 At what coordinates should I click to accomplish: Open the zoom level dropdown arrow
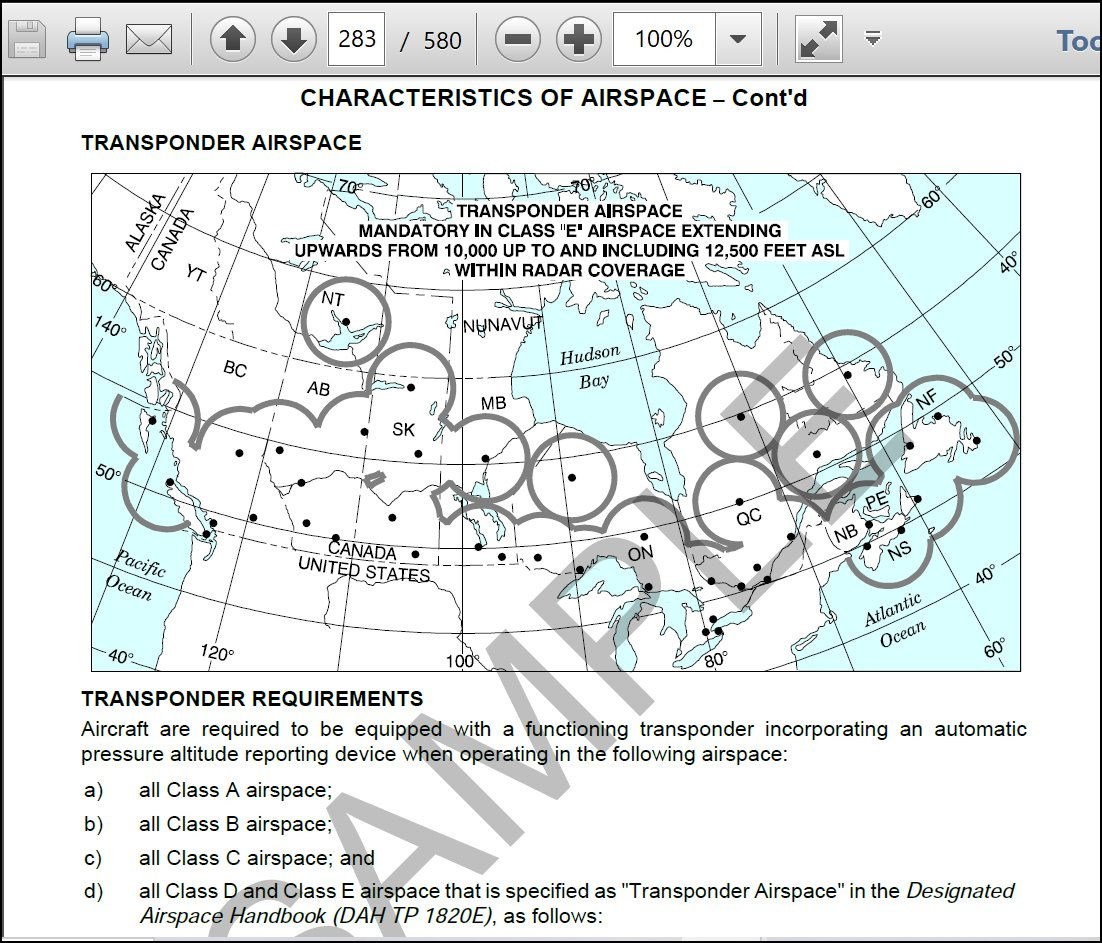(738, 39)
